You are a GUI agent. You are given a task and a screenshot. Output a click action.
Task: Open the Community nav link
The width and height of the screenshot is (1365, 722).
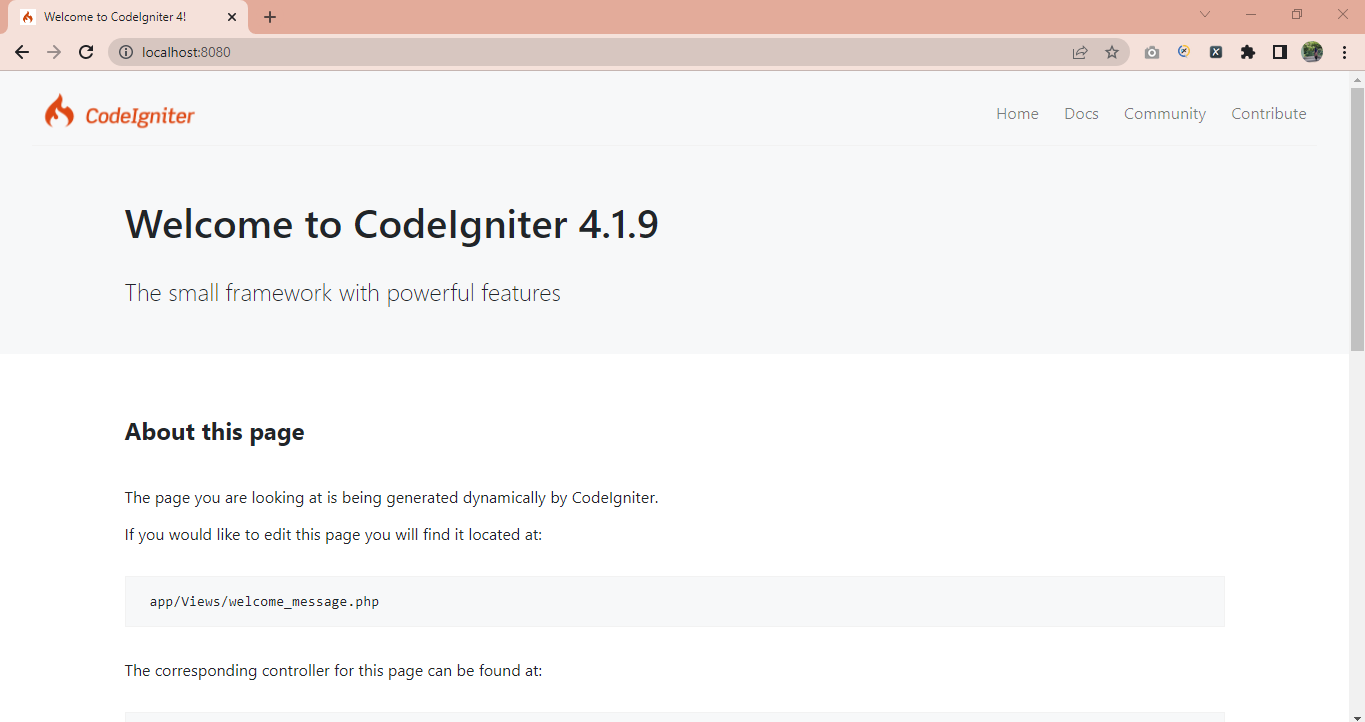pyautogui.click(x=1165, y=114)
